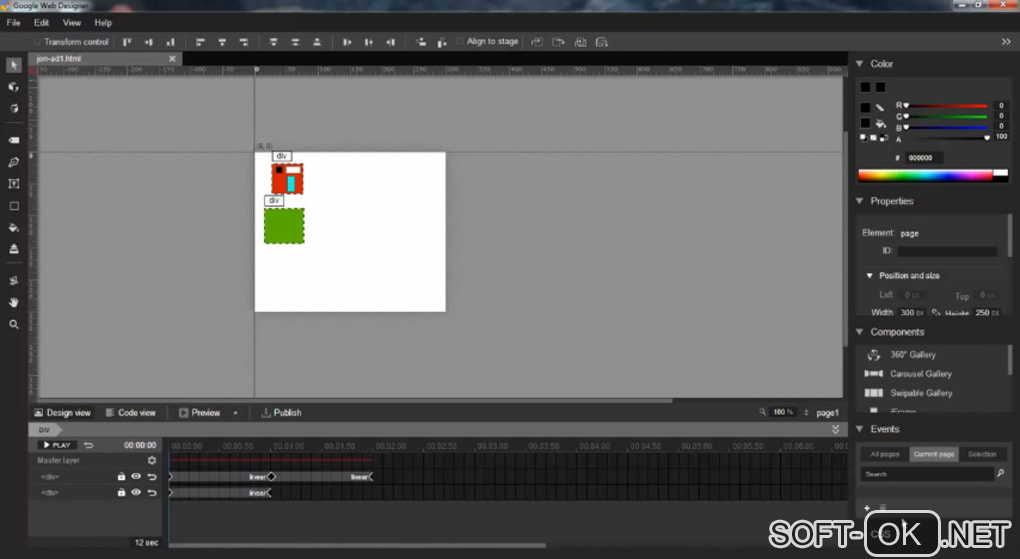Close the jon-ad1.html tab
1020x559 pixels.
coord(172,59)
